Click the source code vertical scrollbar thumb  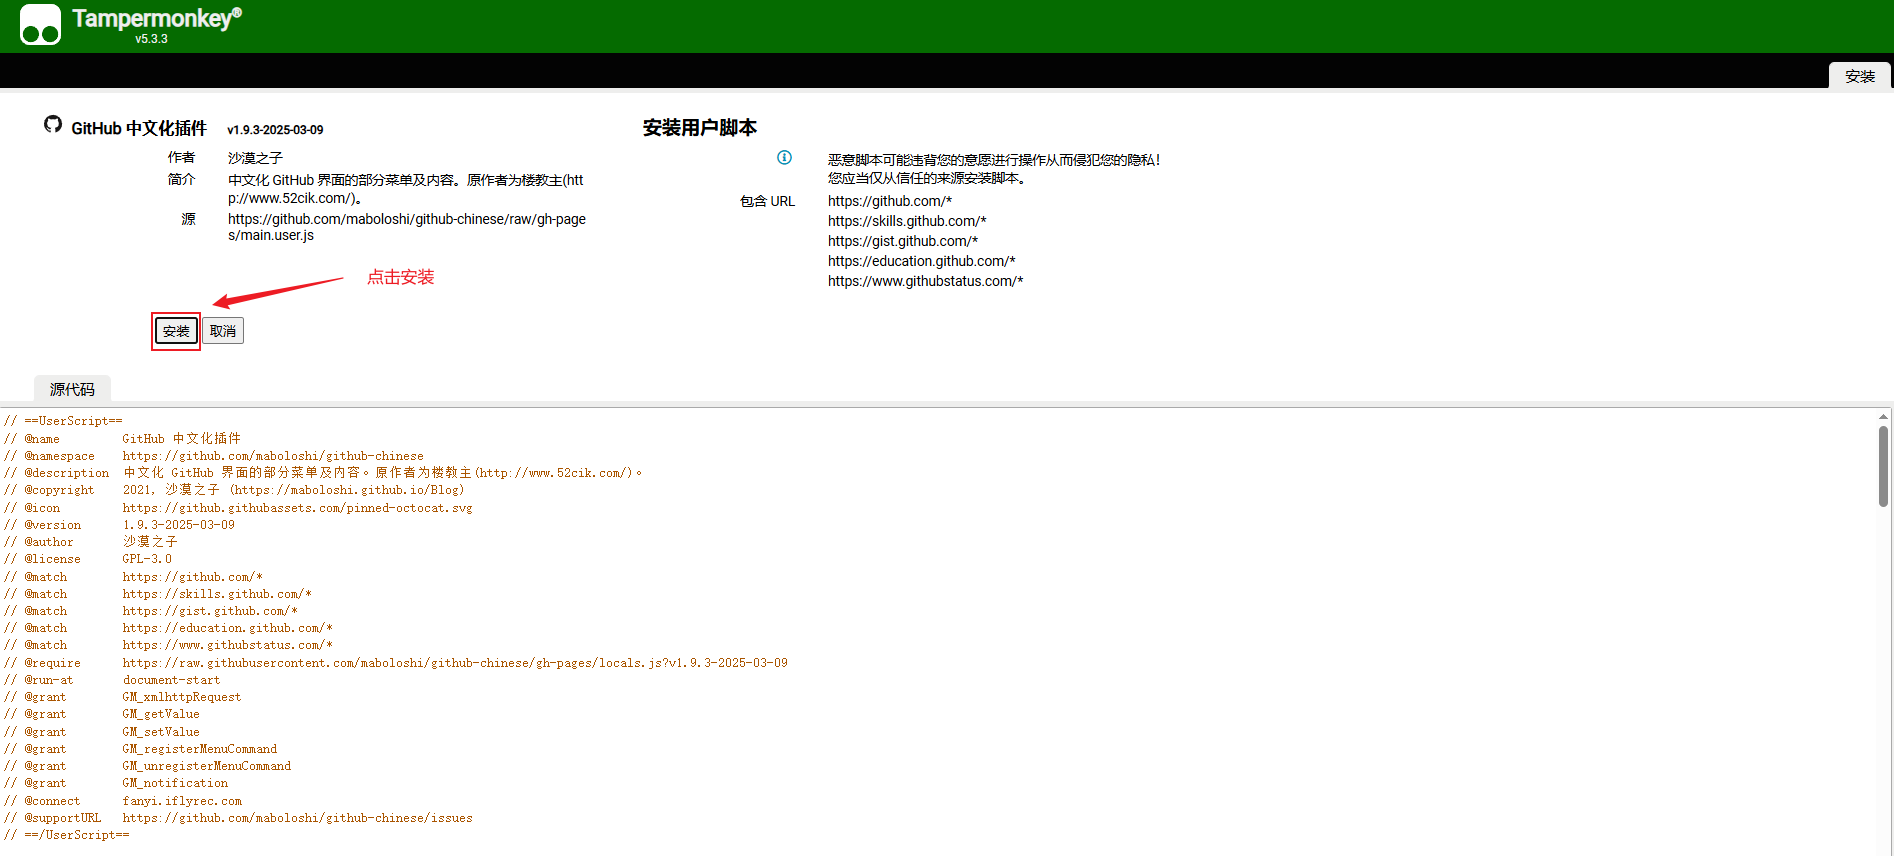click(x=1883, y=466)
